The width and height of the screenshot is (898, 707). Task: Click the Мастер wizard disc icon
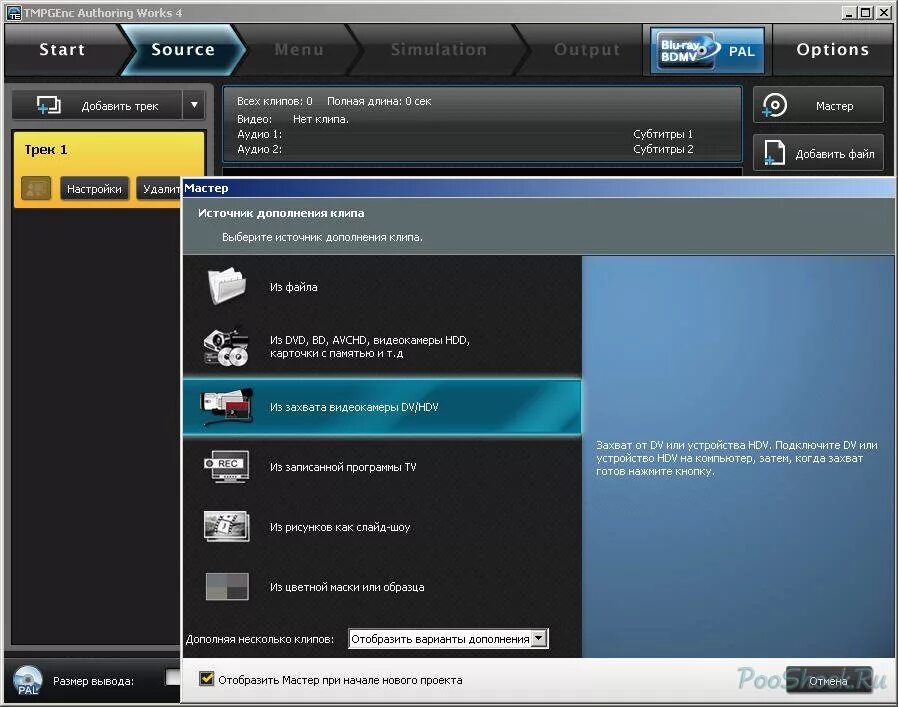point(775,105)
